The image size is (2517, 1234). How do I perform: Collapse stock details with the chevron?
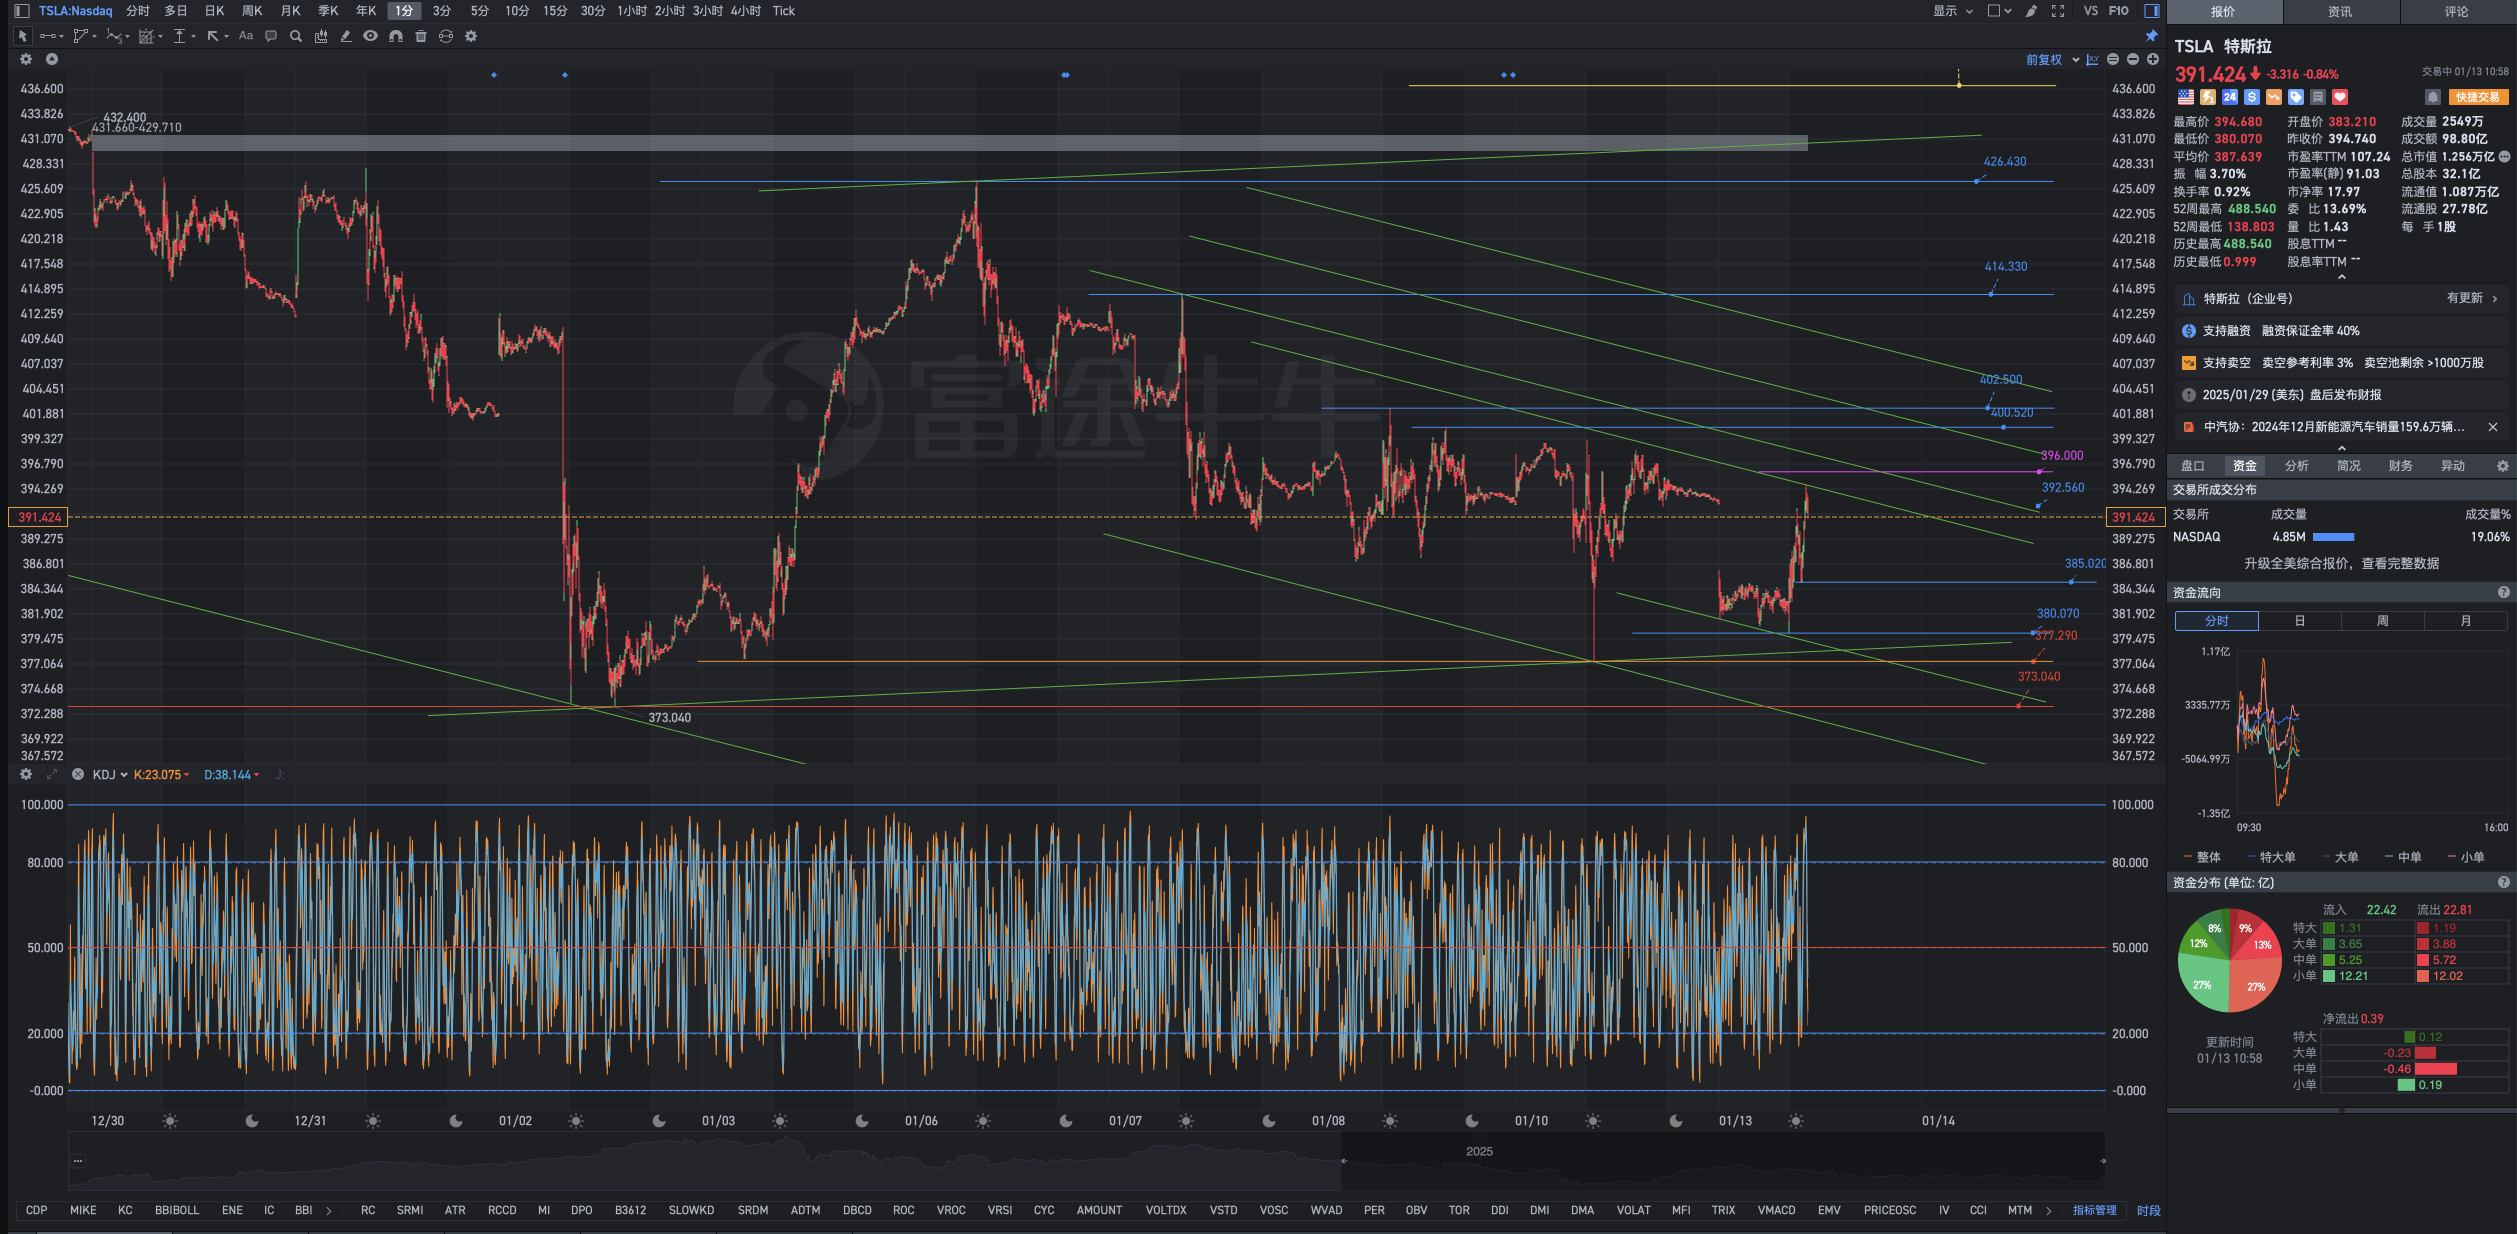2341,278
